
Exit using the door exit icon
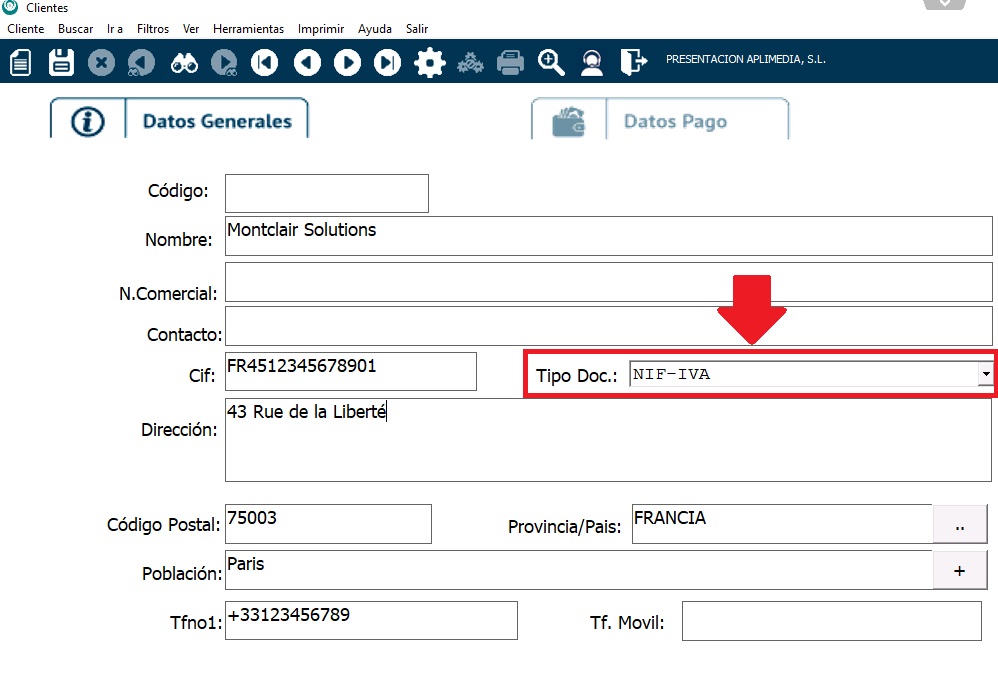(x=632, y=63)
